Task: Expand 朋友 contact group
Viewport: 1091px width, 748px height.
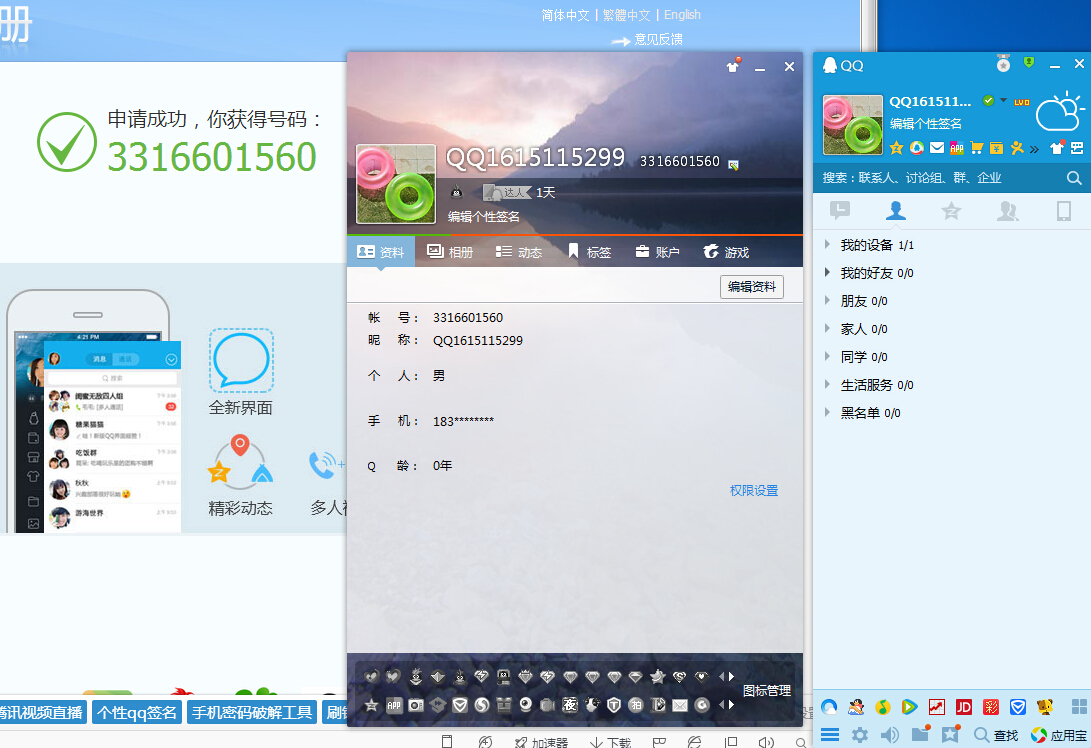Action: 827,300
